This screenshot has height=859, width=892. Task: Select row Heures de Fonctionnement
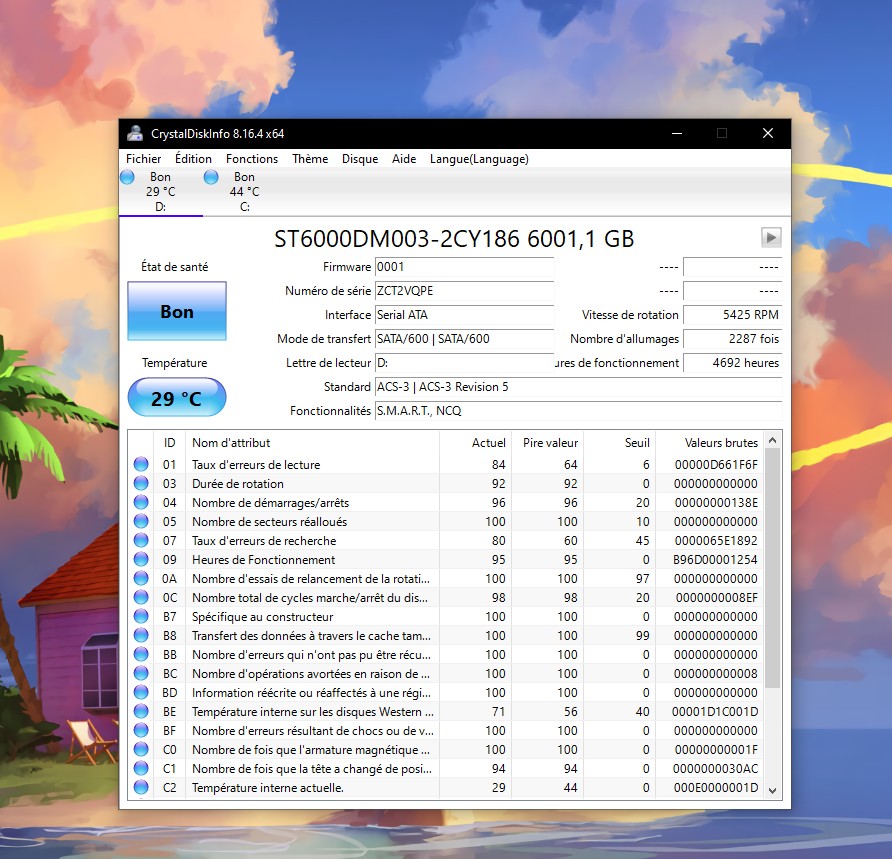tap(447, 559)
